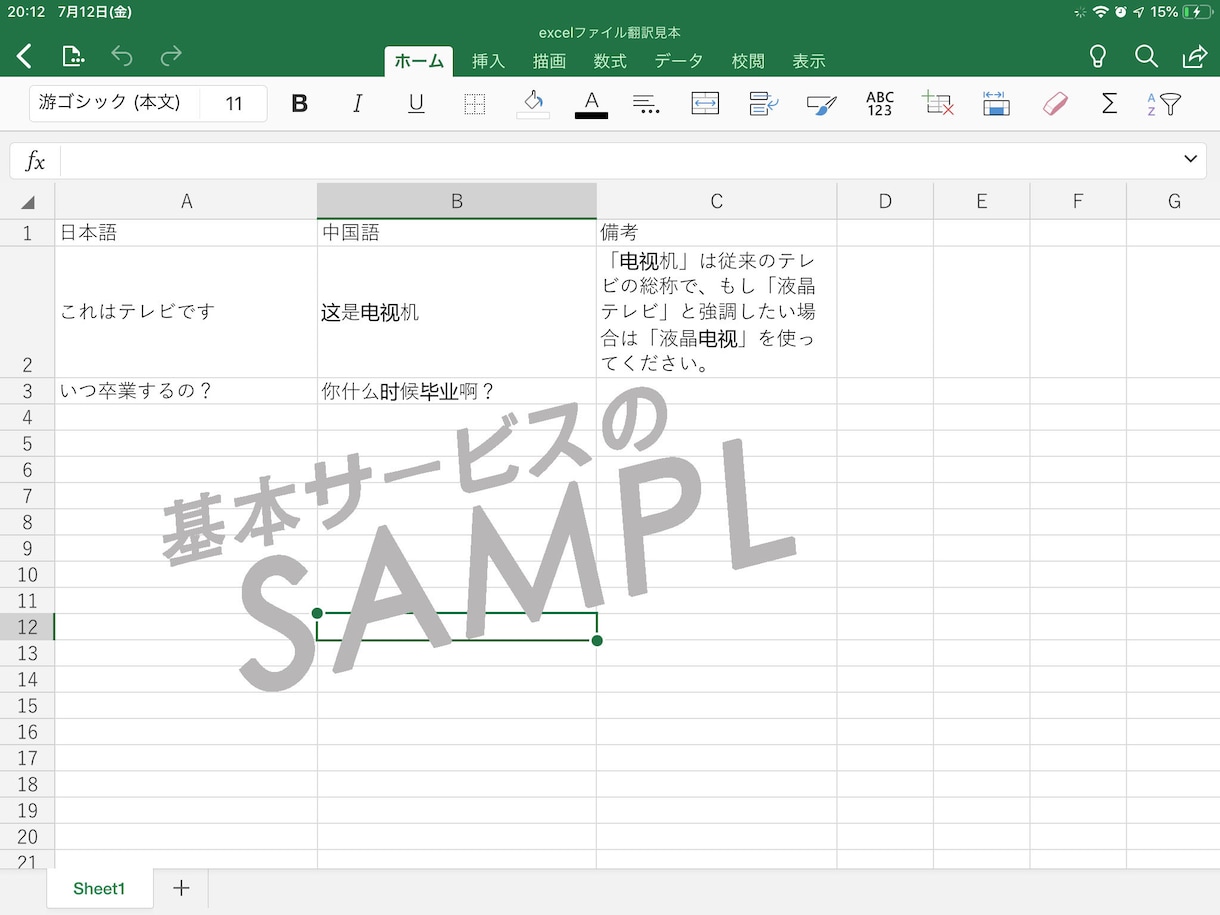Image resolution: width=1220 pixels, height=915 pixels.
Task: Tap the back arrow to close workbook
Action: point(25,56)
